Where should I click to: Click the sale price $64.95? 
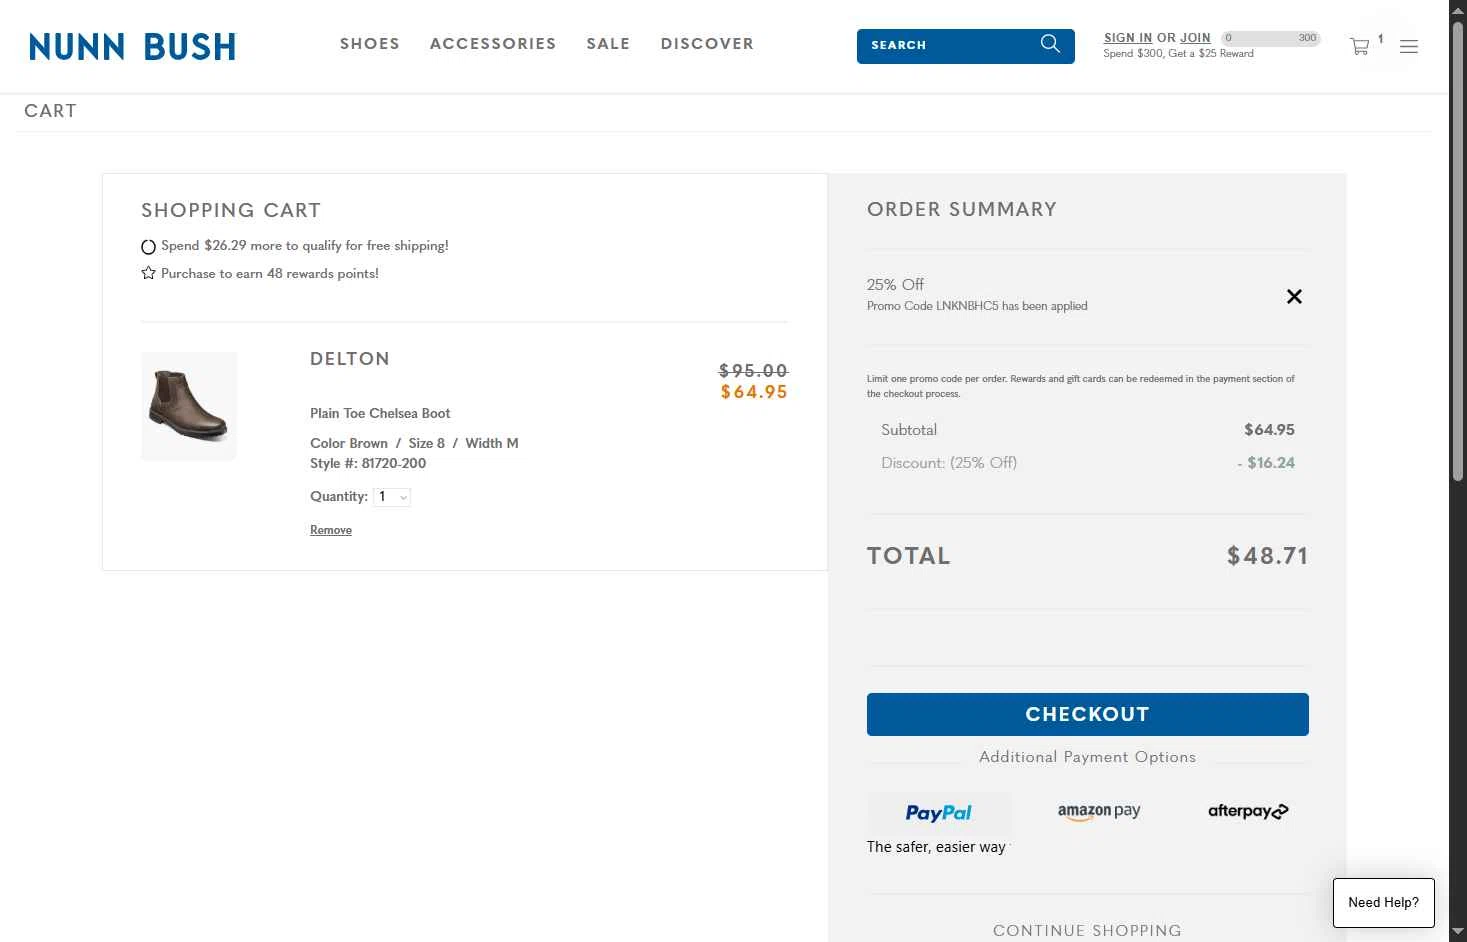754,392
